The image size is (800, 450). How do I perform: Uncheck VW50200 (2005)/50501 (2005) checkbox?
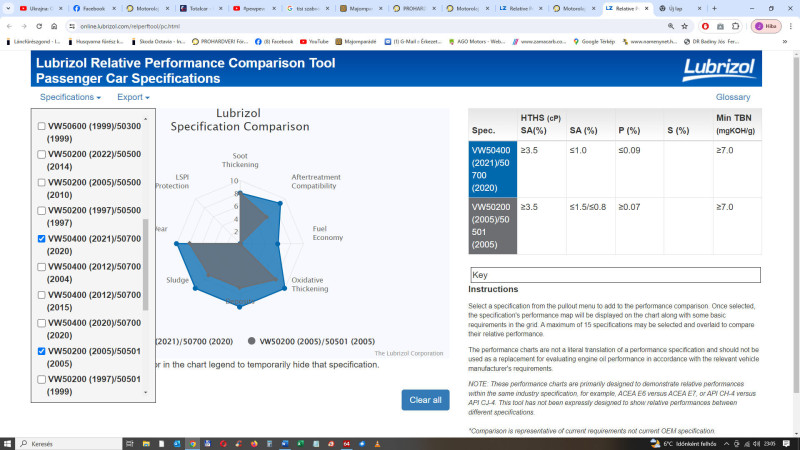(41, 351)
